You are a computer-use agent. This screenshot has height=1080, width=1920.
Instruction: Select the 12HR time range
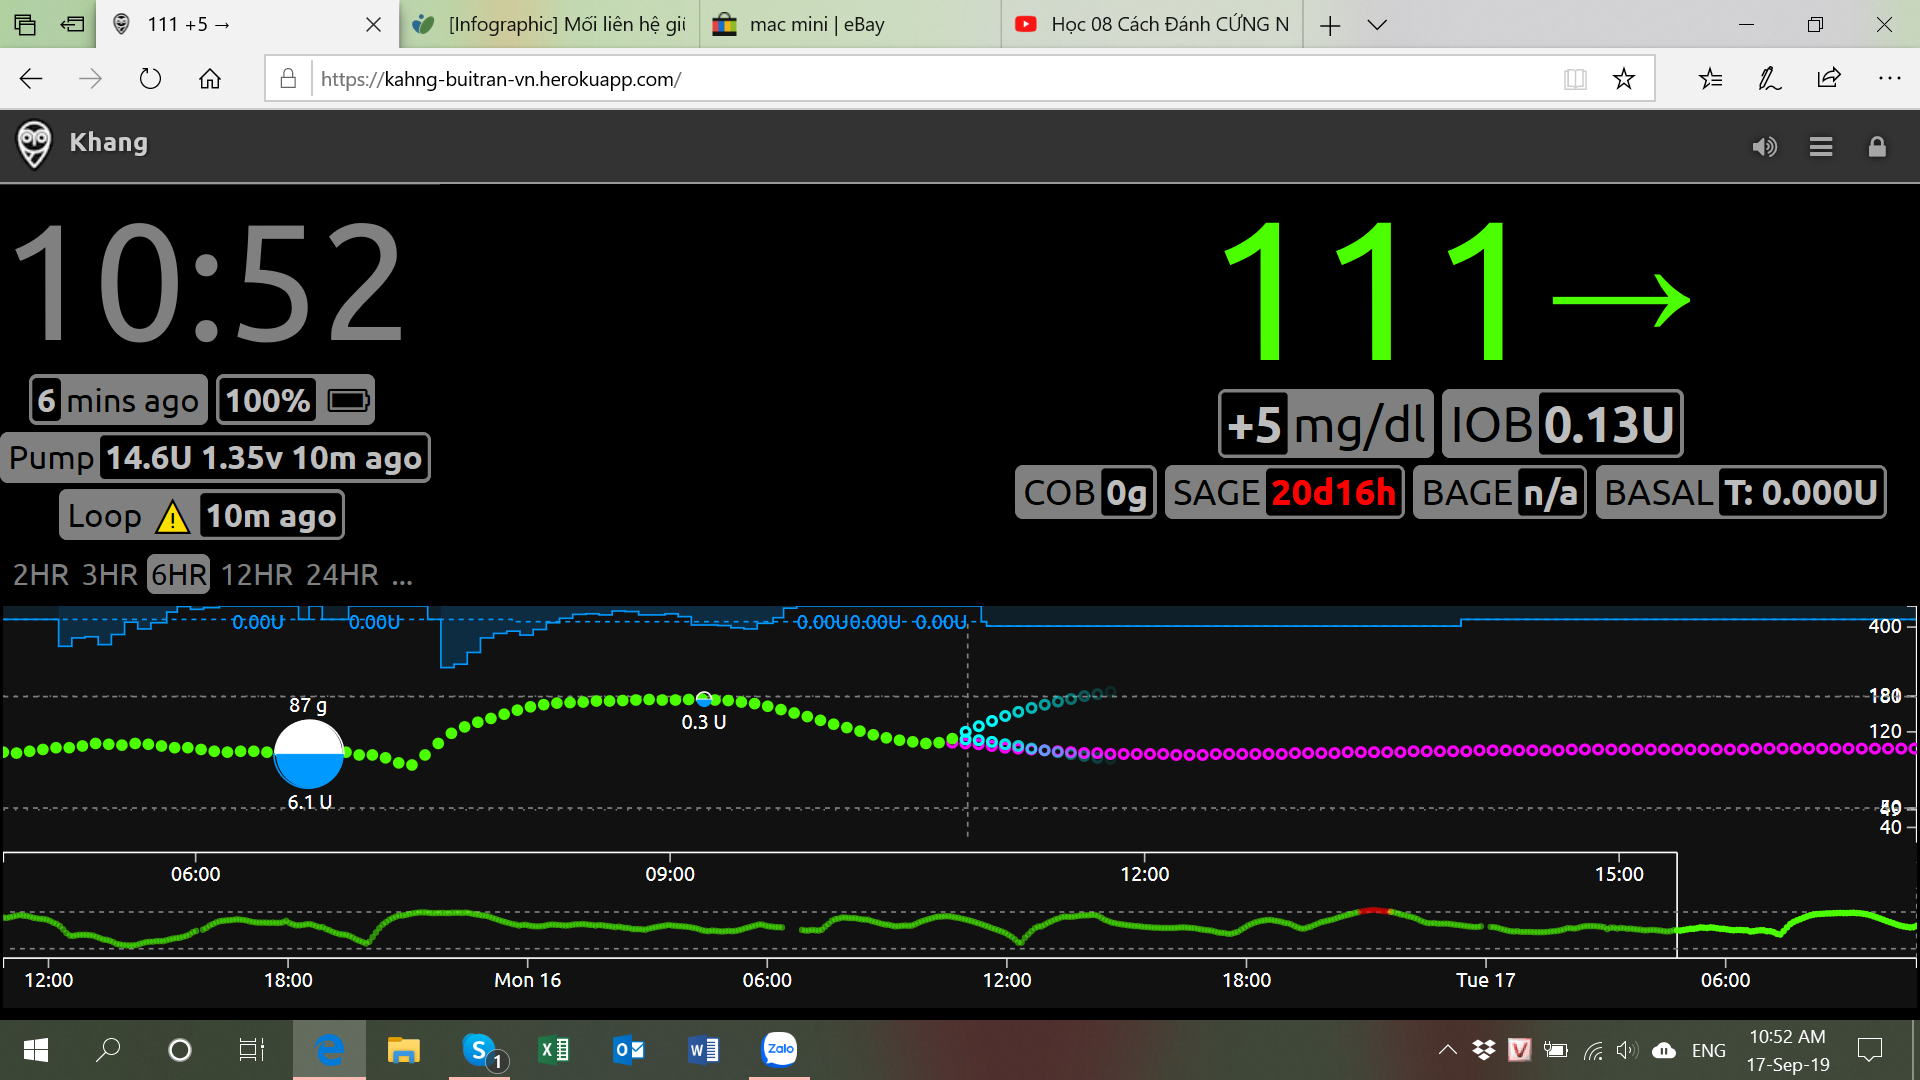point(257,575)
